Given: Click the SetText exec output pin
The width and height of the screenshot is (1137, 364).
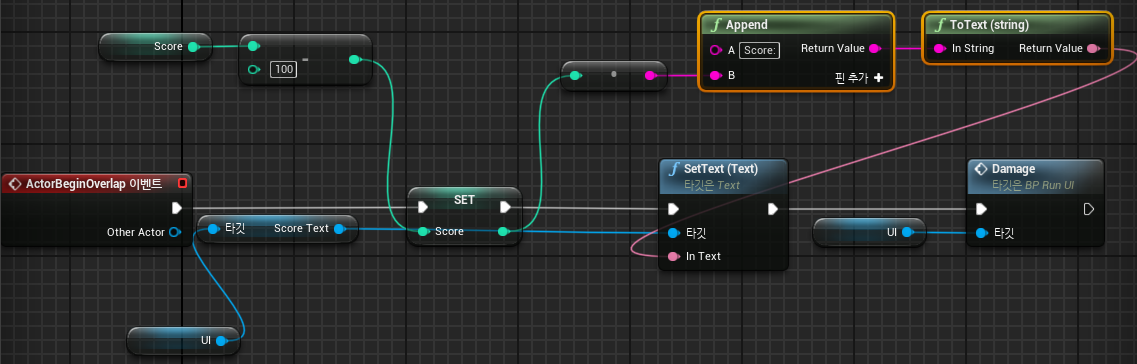Looking at the screenshot, I should [x=773, y=210].
